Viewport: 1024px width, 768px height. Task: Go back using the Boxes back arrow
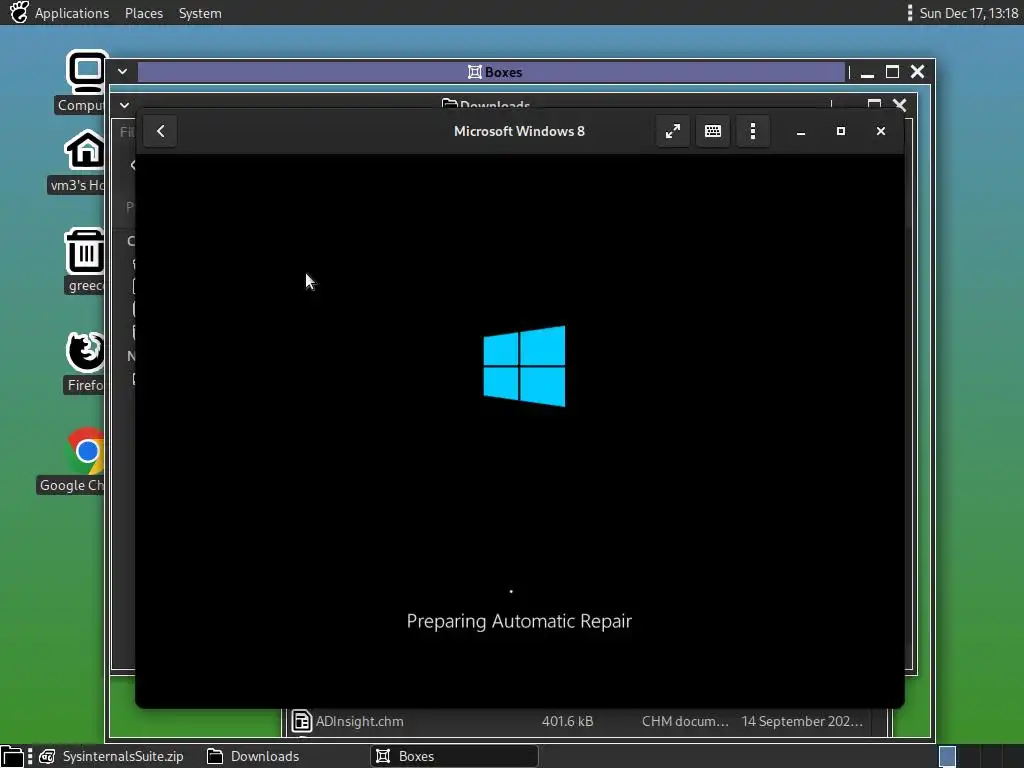pyautogui.click(x=161, y=131)
